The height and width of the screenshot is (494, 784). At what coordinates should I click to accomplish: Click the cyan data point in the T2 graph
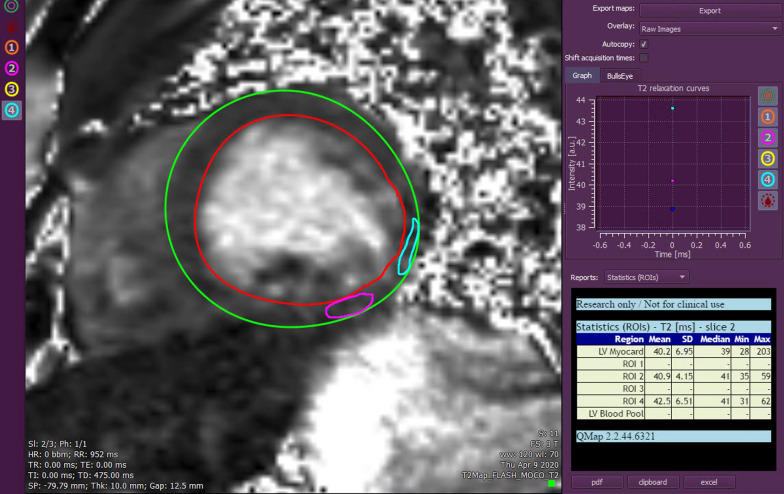673,108
